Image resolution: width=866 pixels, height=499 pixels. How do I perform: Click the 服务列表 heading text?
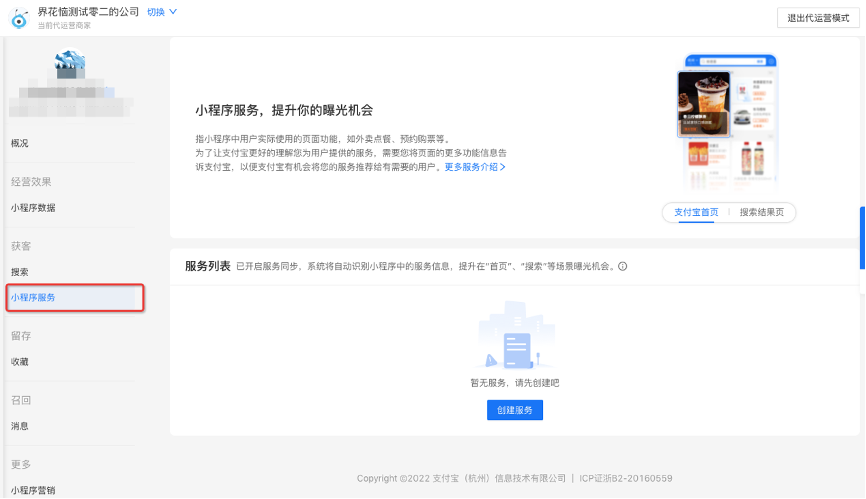[208, 266]
